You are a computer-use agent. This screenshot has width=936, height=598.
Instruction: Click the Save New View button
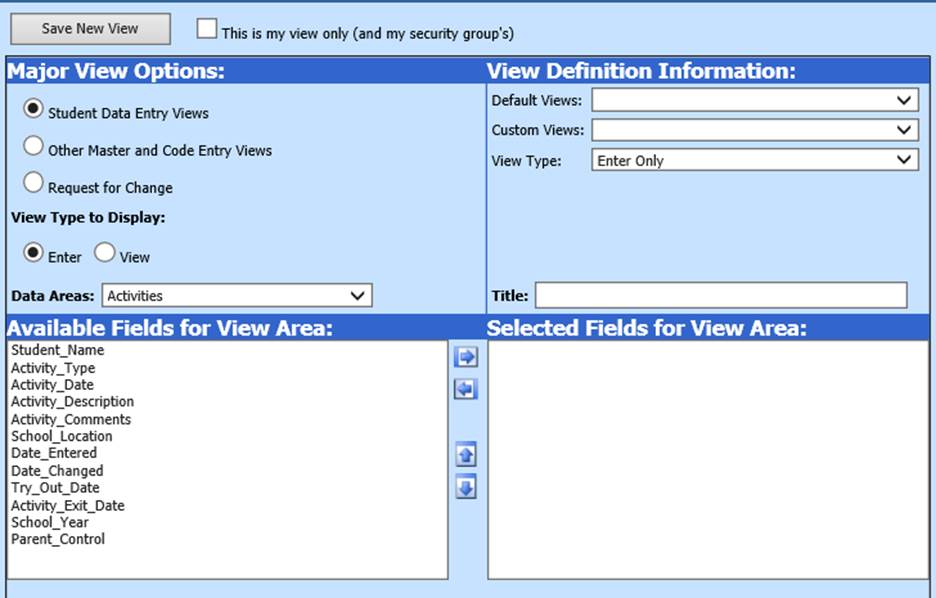coord(90,29)
